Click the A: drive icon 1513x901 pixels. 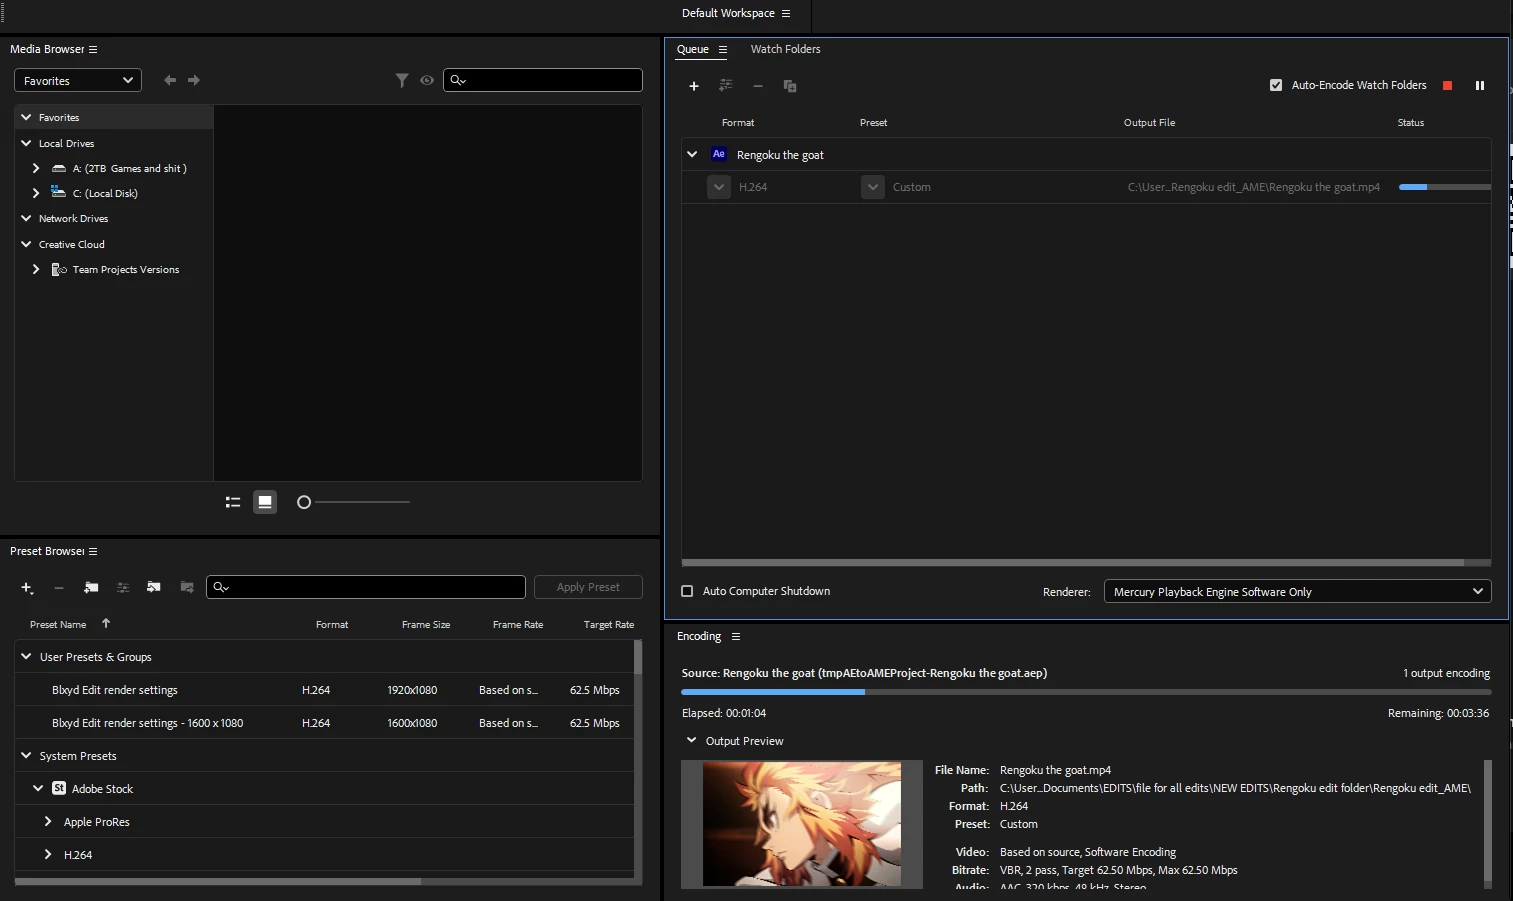point(59,168)
